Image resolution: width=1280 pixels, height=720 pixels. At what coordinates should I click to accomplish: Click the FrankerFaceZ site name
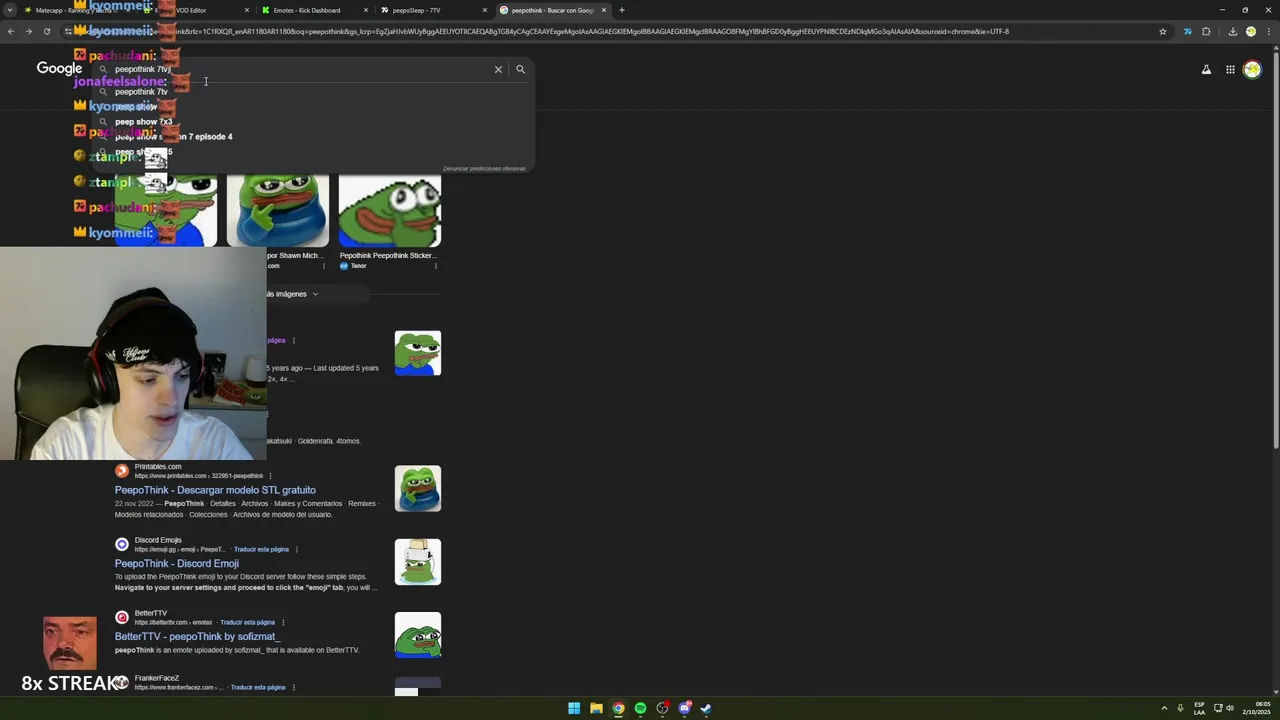[x=157, y=678]
